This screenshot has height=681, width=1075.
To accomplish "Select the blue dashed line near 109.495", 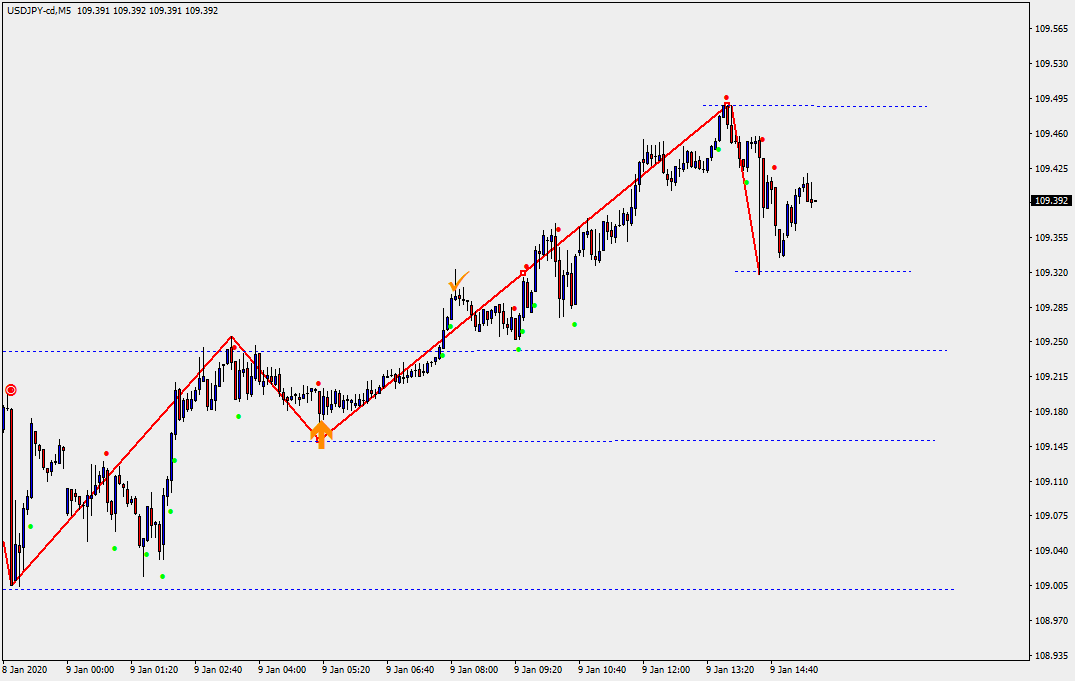I will (x=870, y=106).
